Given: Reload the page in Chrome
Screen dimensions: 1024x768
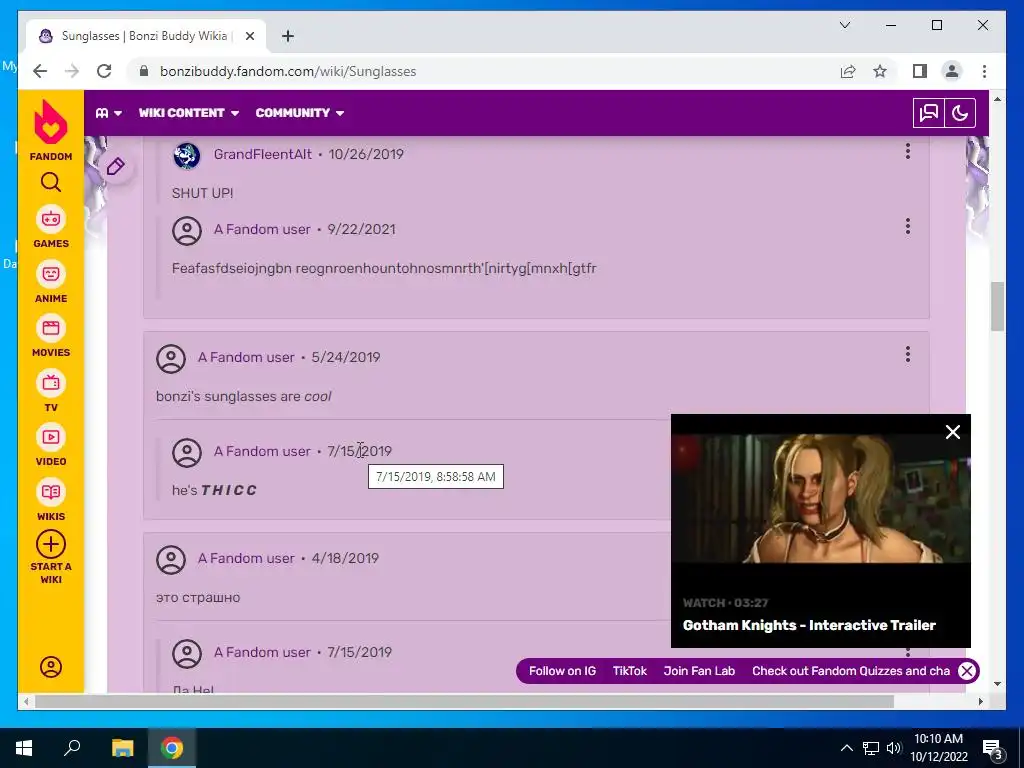Looking at the screenshot, I should (104, 71).
